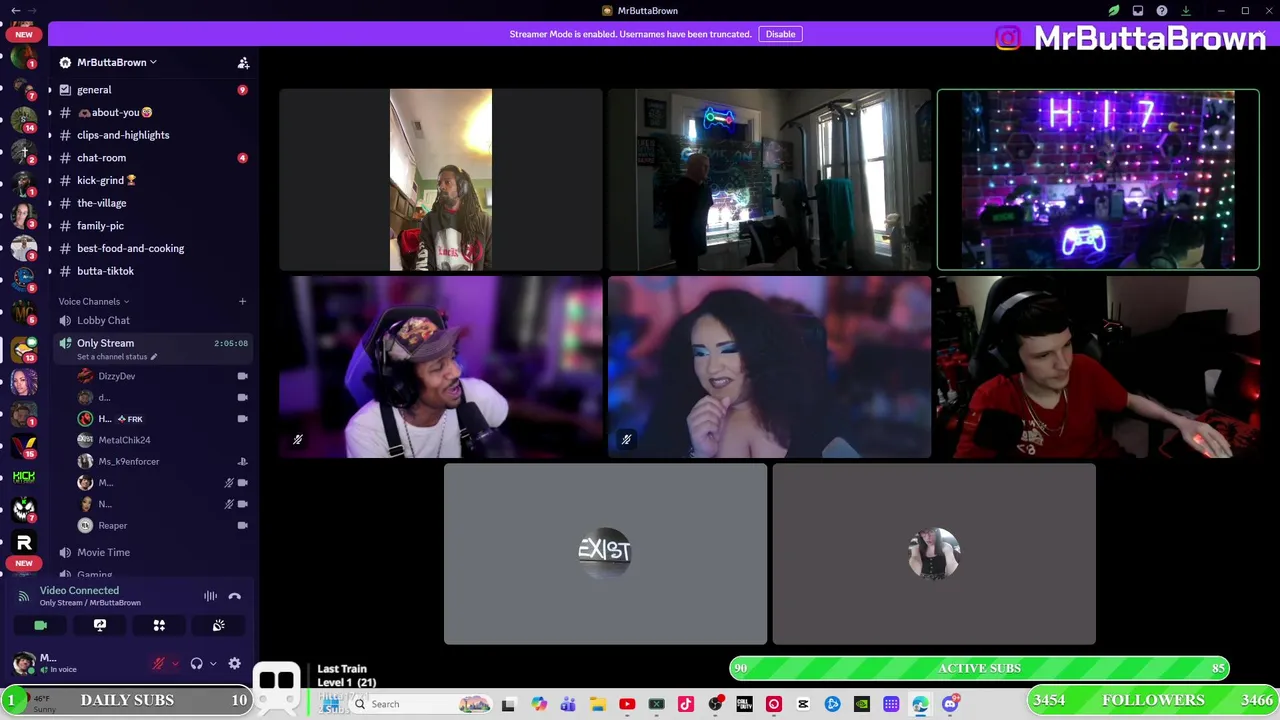Viewport: 1280px width, 720px height.
Task: Open the Discord help icon
Action: pos(1162,11)
